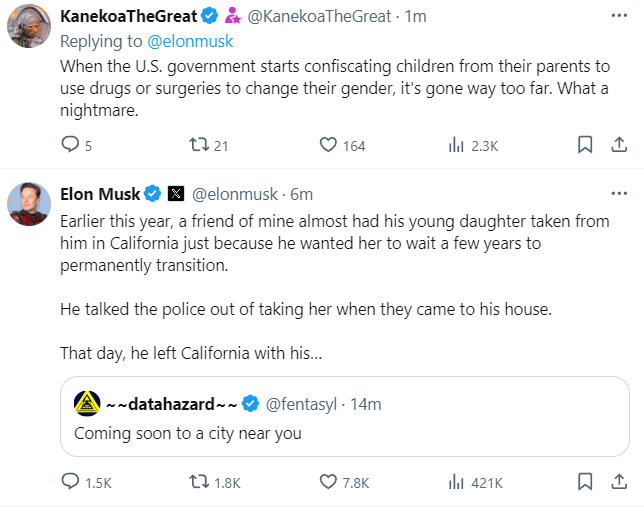Bookmark Elon Musk's tweet
This screenshot has height=507, width=644.
pyautogui.click(x=586, y=482)
